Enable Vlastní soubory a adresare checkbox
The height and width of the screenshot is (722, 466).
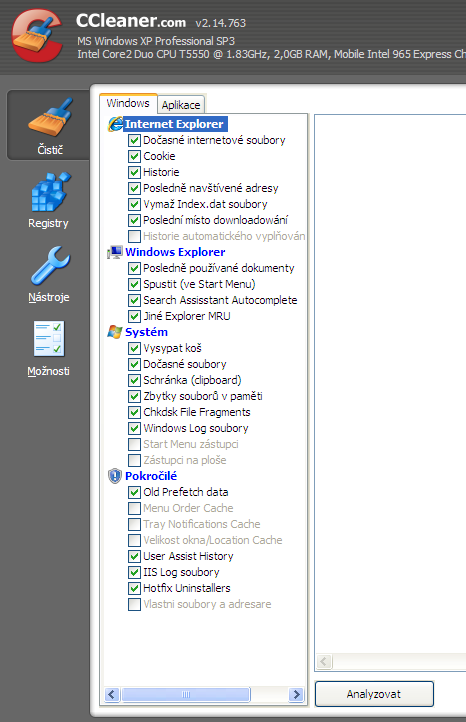coord(134,604)
